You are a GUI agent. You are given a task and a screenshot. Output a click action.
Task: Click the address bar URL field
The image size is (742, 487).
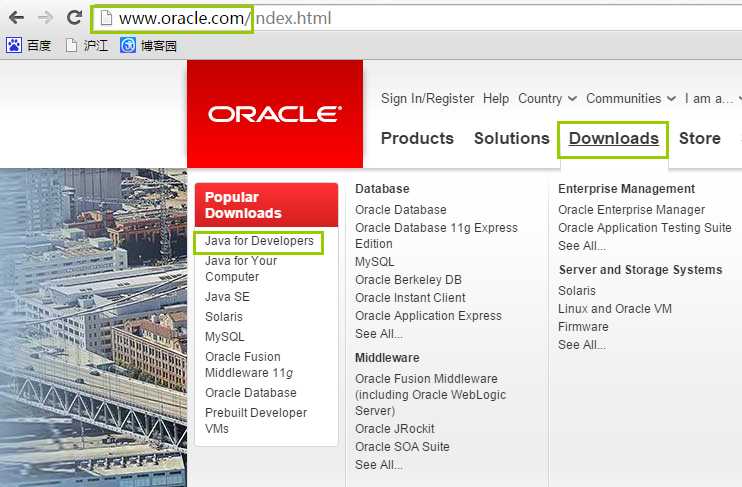[416, 18]
